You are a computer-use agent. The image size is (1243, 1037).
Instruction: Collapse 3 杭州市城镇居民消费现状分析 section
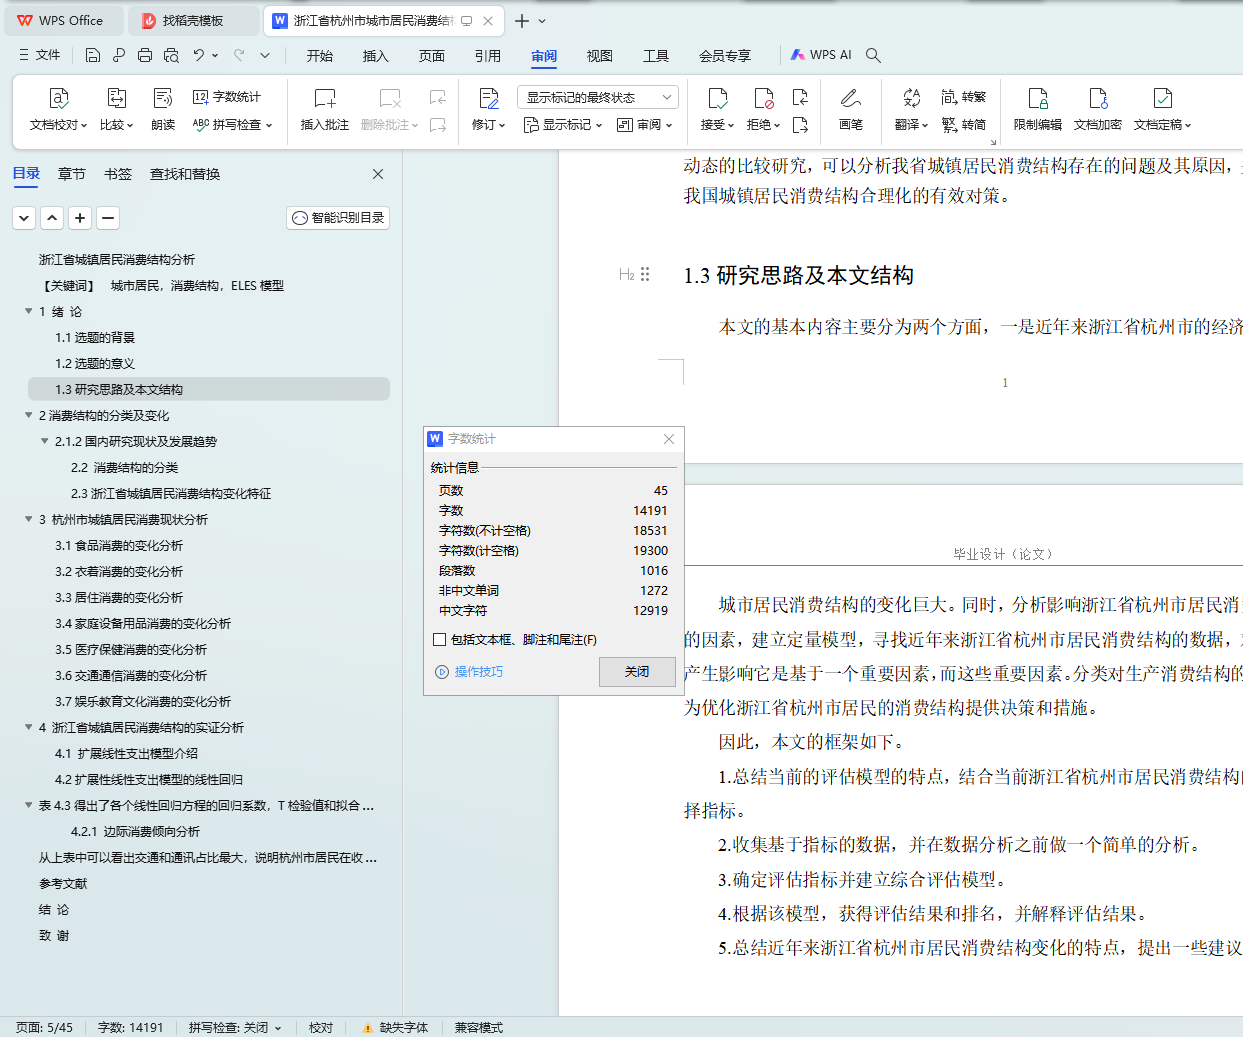pos(29,519)
